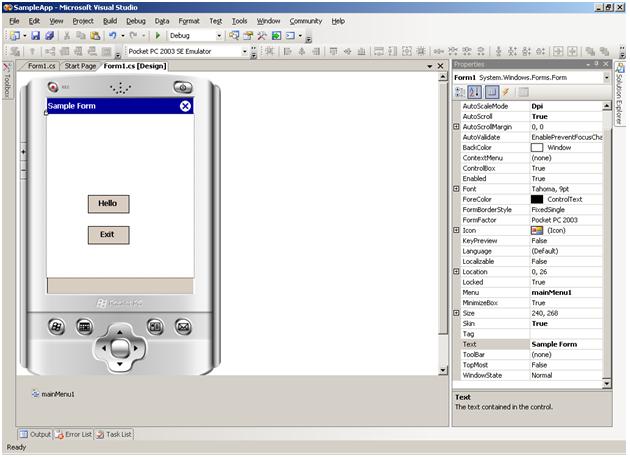The width and height of the screenshot is (630, 457).
Task: Open the active files dropdown arrow in editor
Action: (430, 66)
